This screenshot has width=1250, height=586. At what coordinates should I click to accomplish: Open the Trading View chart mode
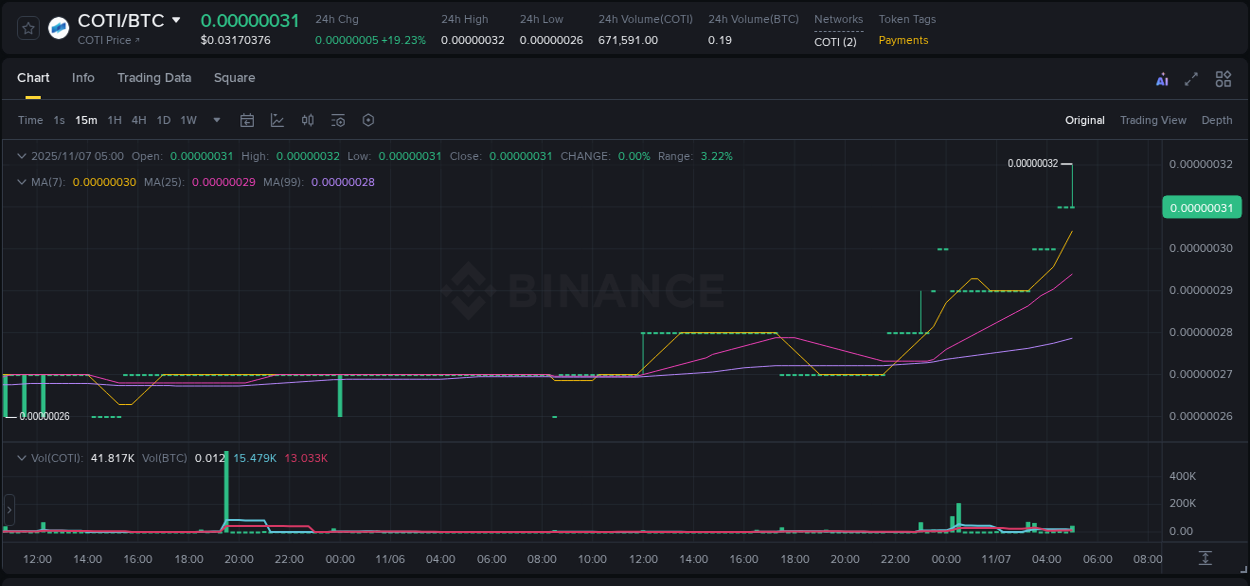point(1153,120)
